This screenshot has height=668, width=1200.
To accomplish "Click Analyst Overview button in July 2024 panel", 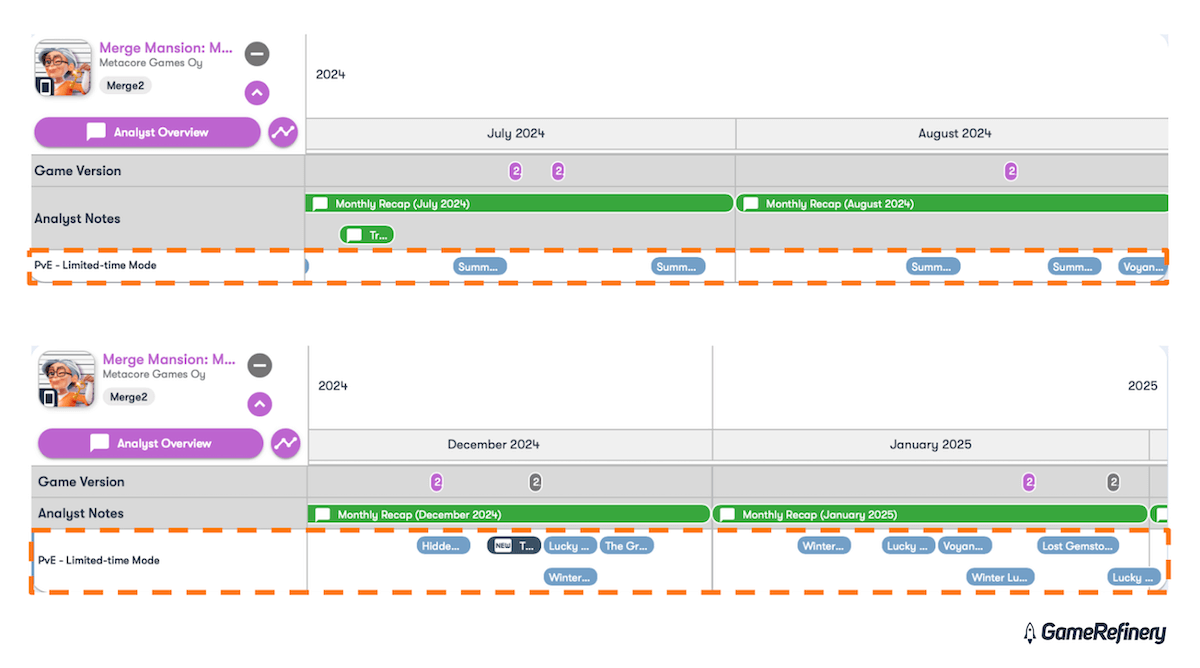I will 147,132.
